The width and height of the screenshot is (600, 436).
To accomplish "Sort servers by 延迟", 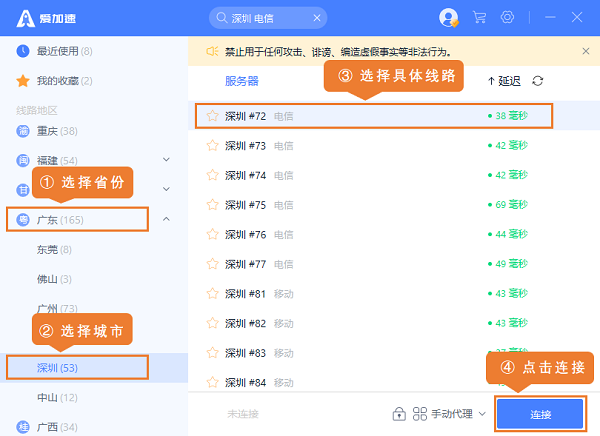I will click(x=504, y=81).
